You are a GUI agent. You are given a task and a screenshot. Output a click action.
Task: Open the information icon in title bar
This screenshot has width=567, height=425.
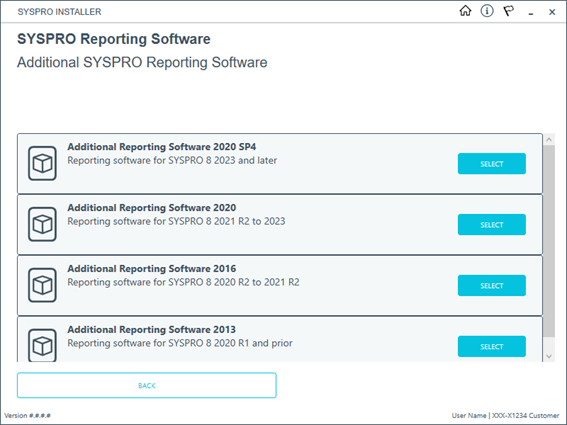pyautogui.click(x=487, y=11)
